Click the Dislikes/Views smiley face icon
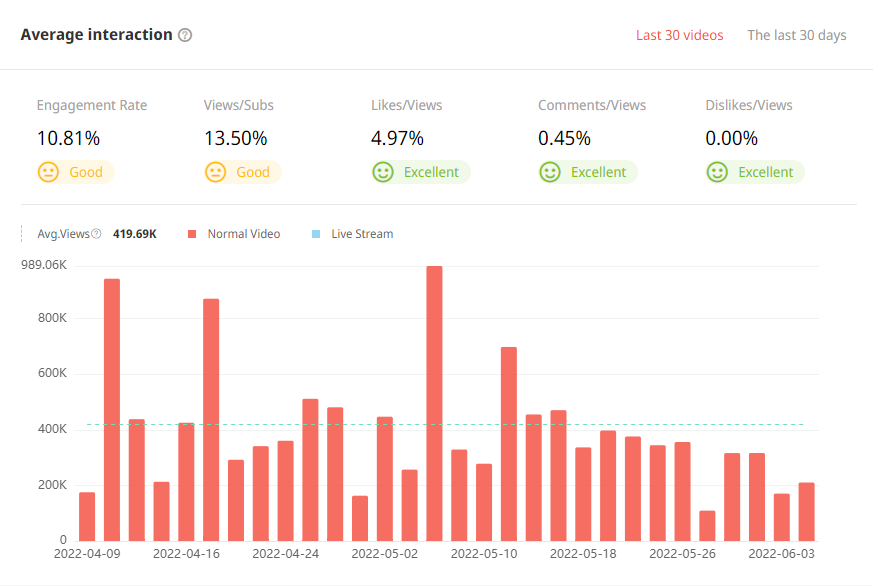 tap(716, 172)
